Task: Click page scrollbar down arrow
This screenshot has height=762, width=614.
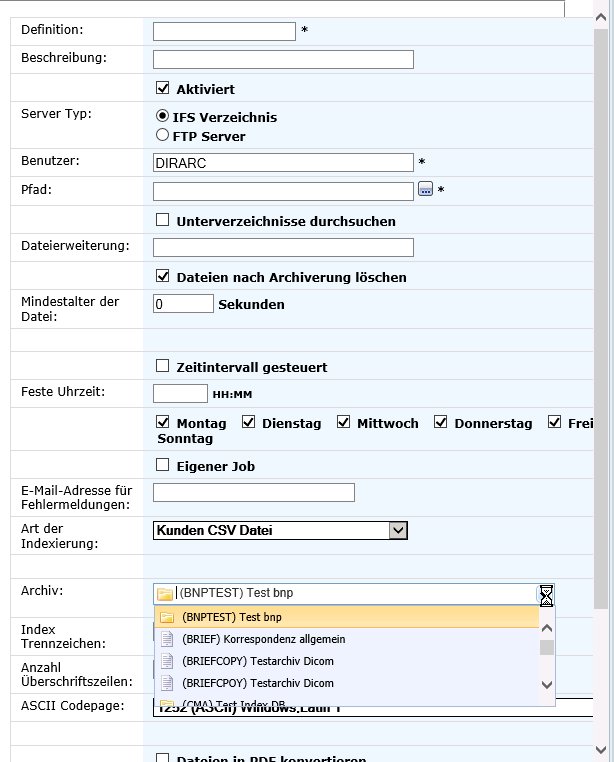Action: click(x=601, y=750)
